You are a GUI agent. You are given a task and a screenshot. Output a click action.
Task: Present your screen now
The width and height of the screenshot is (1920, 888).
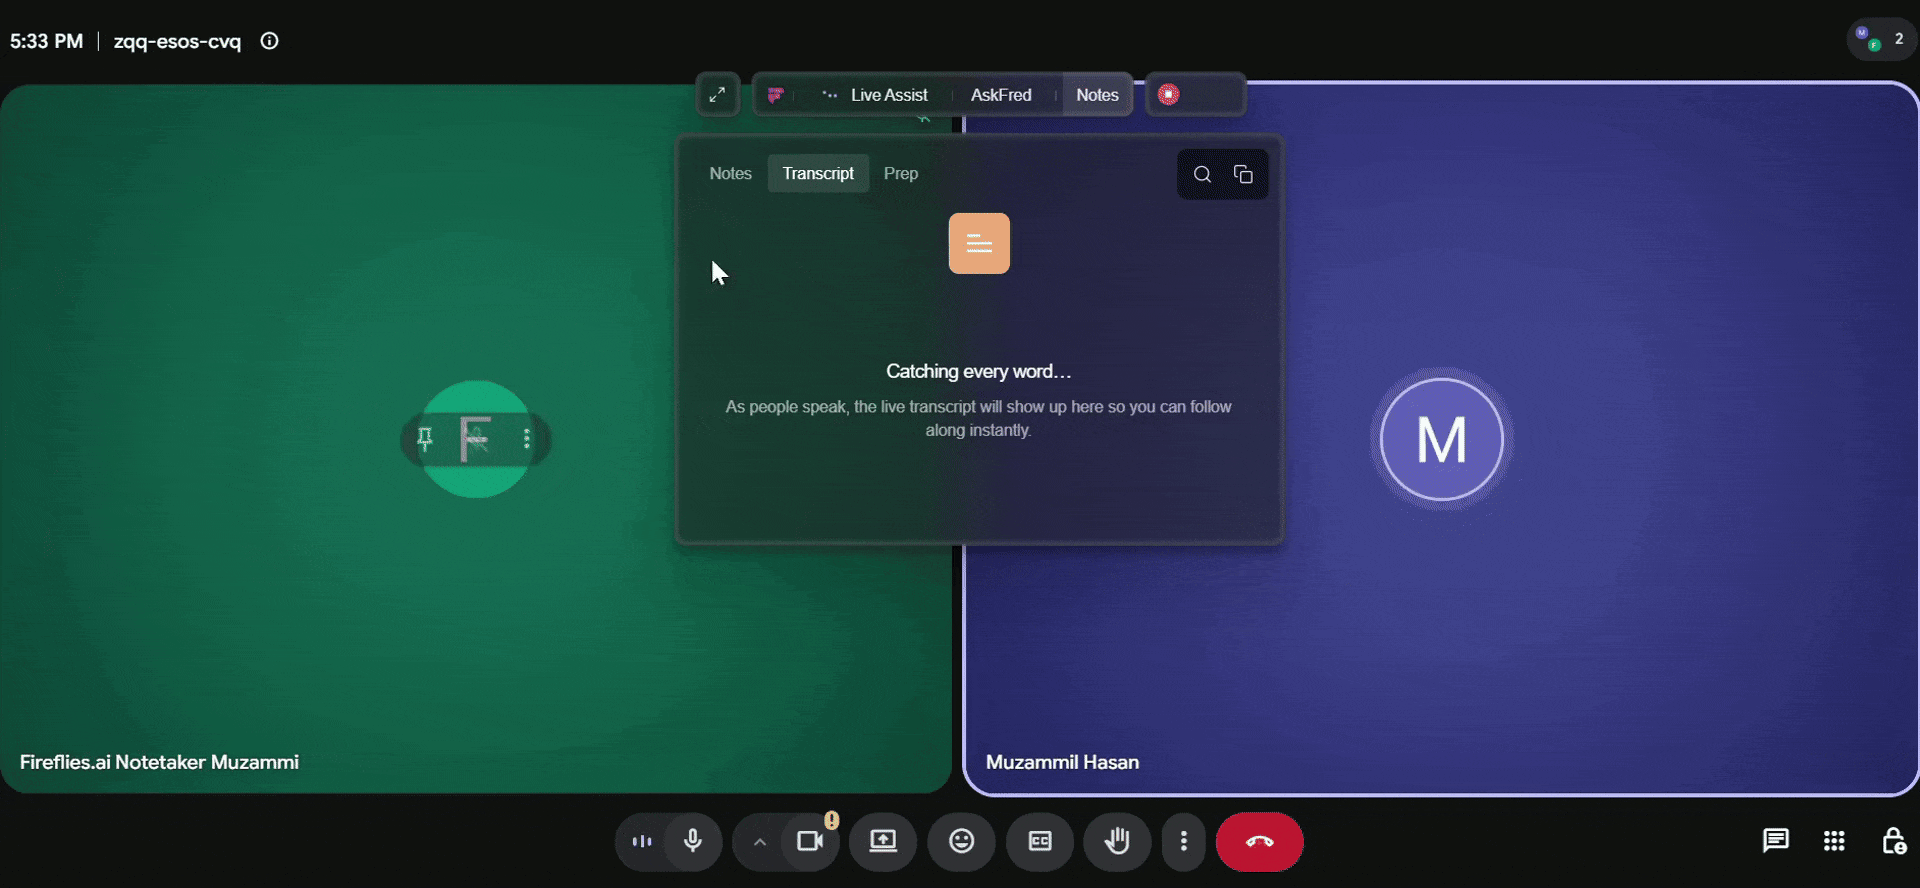[883, 842]
